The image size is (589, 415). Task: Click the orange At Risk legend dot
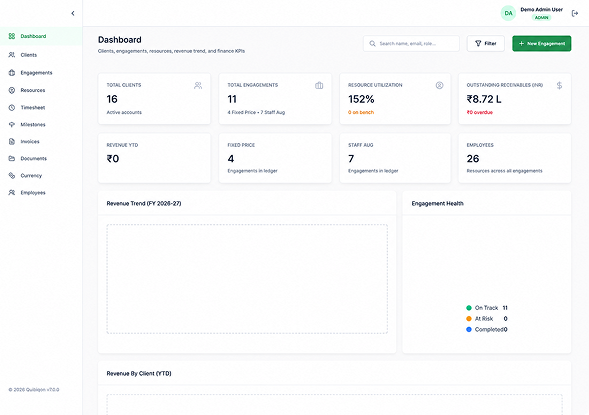pos(468,318)
